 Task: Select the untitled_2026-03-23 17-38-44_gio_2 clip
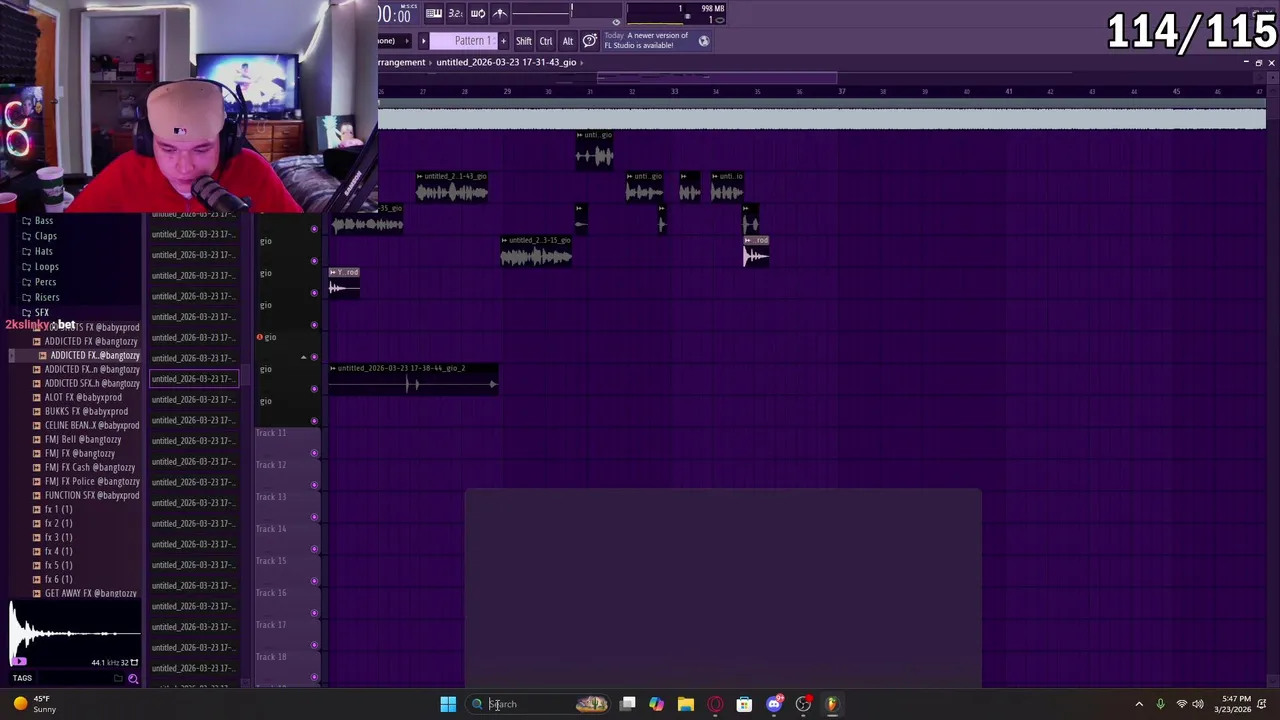click(x=412, y=379)
